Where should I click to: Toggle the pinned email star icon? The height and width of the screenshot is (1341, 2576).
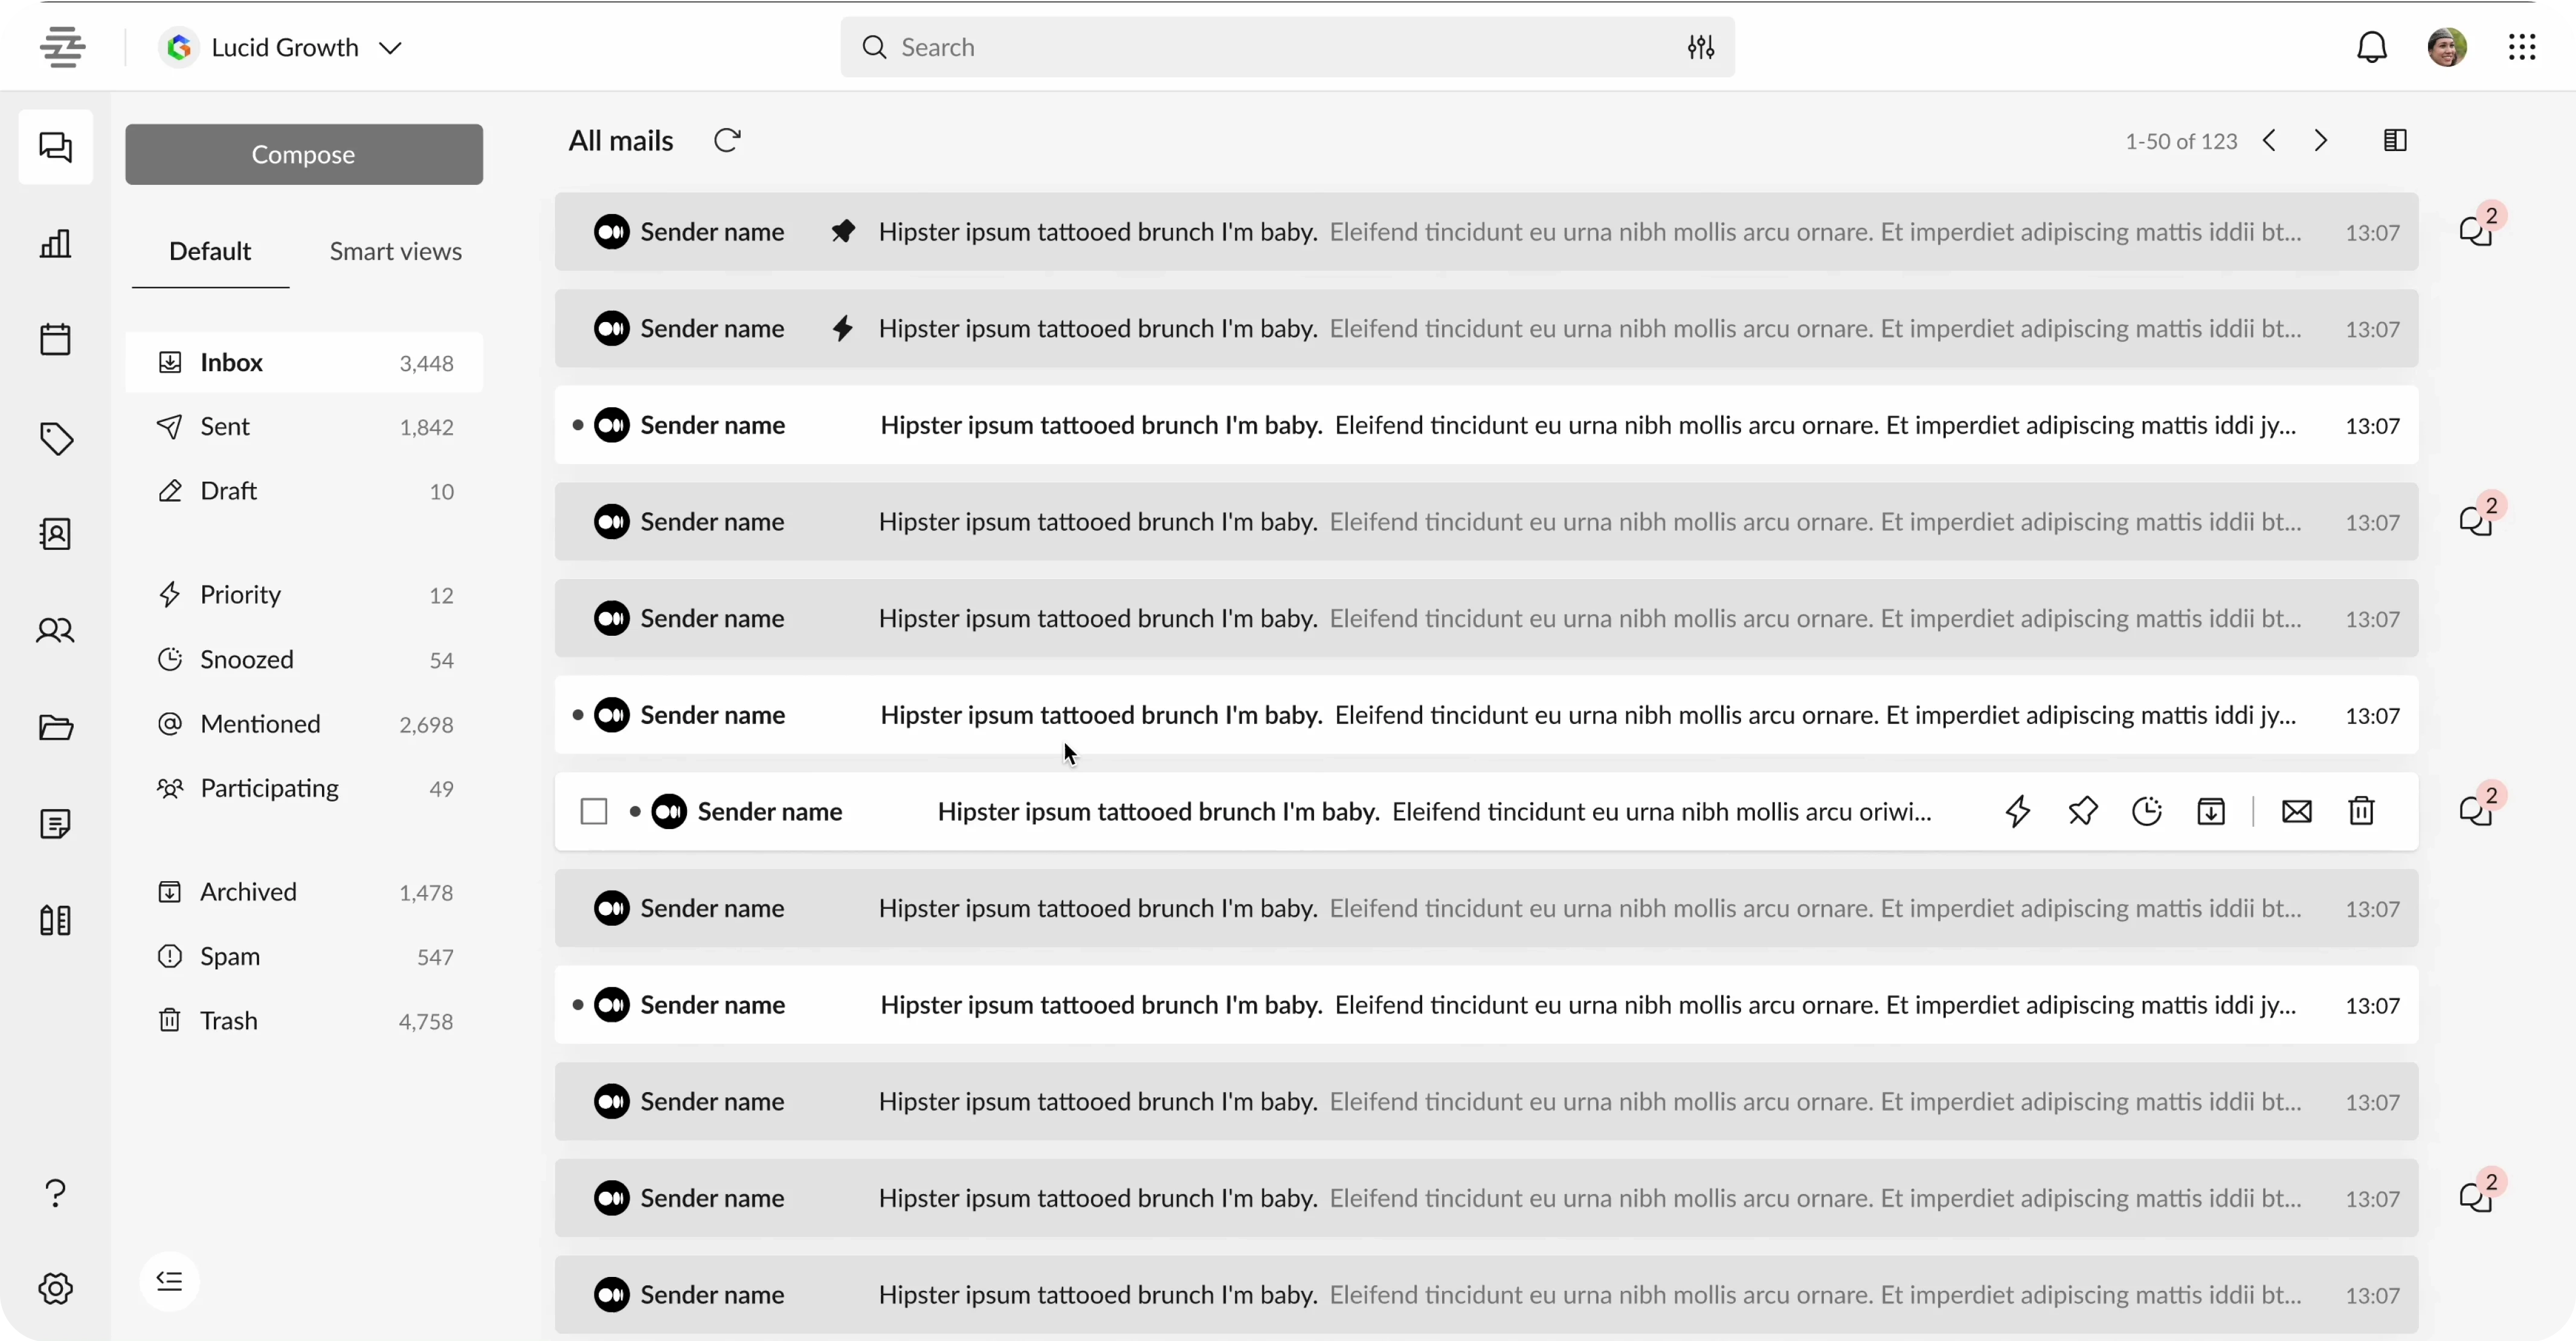(x=842, y=230)
